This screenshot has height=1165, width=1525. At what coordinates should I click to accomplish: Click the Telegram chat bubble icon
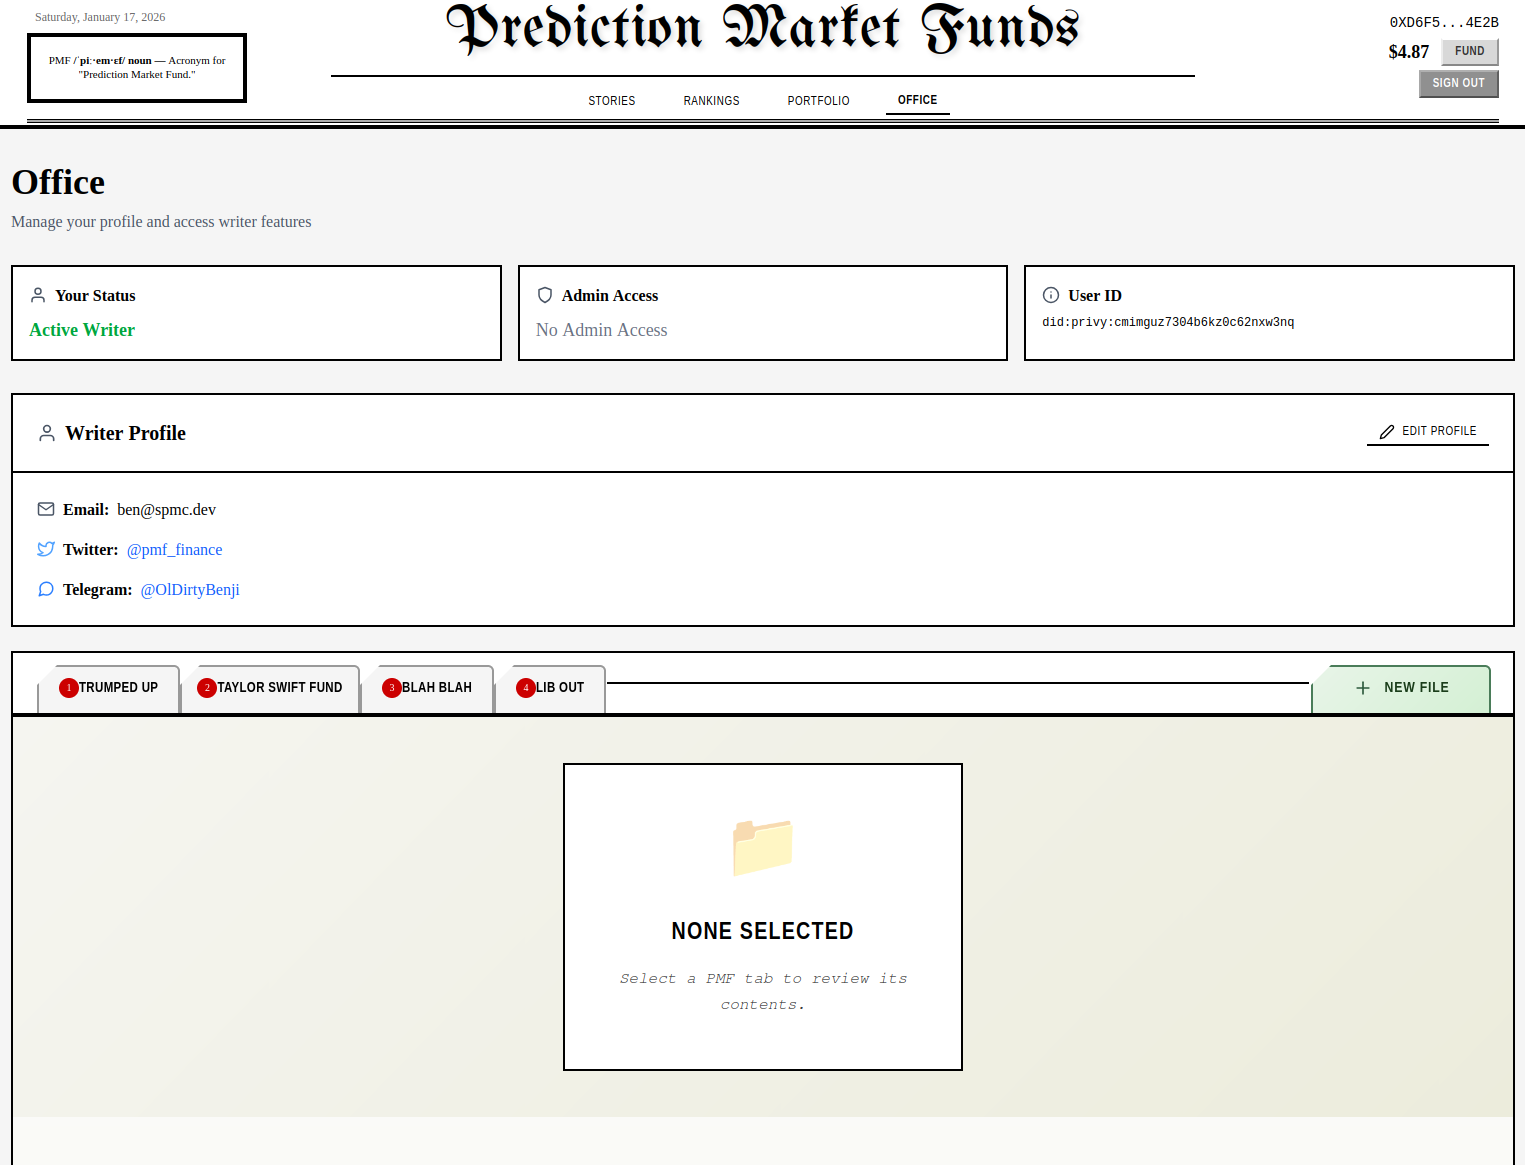click(x=46, y=589)
